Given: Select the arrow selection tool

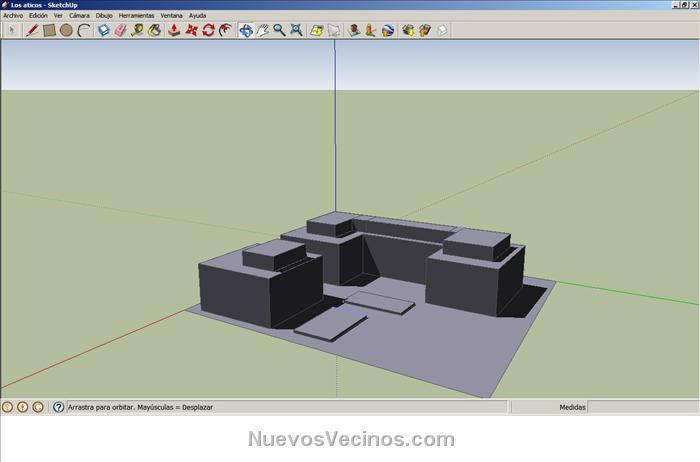Looking at the screenshot, I should (12, 30).
